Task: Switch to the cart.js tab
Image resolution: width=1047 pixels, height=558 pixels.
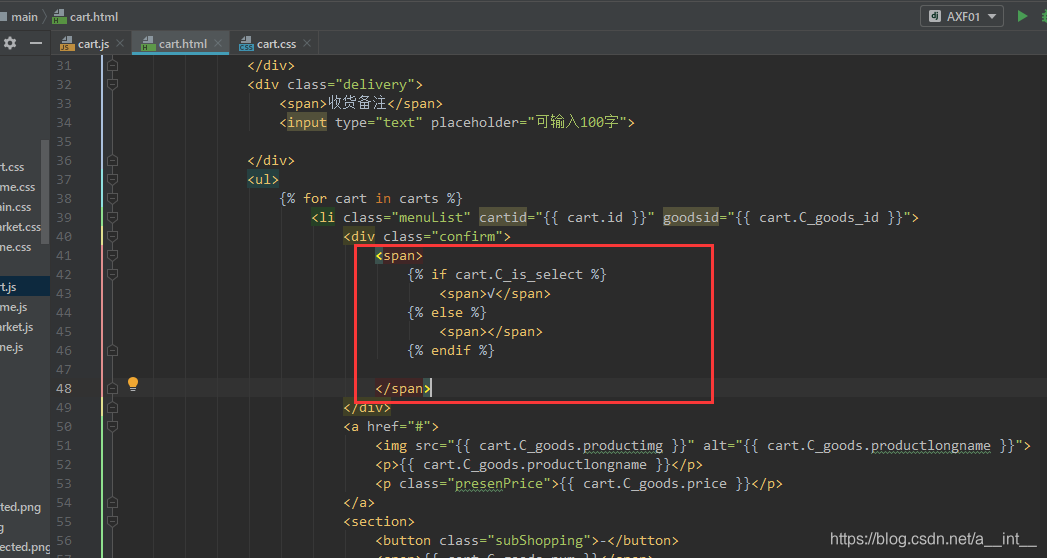Action: (x=91, y=43)
